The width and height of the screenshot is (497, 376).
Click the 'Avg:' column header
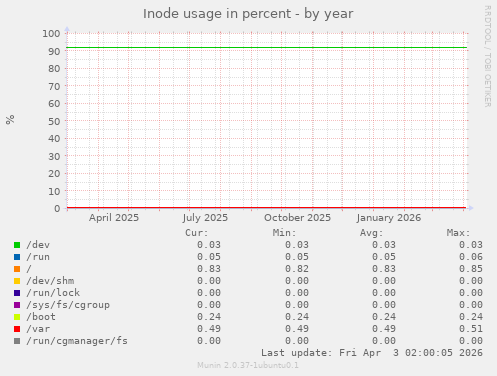click(x=371, y=233)
